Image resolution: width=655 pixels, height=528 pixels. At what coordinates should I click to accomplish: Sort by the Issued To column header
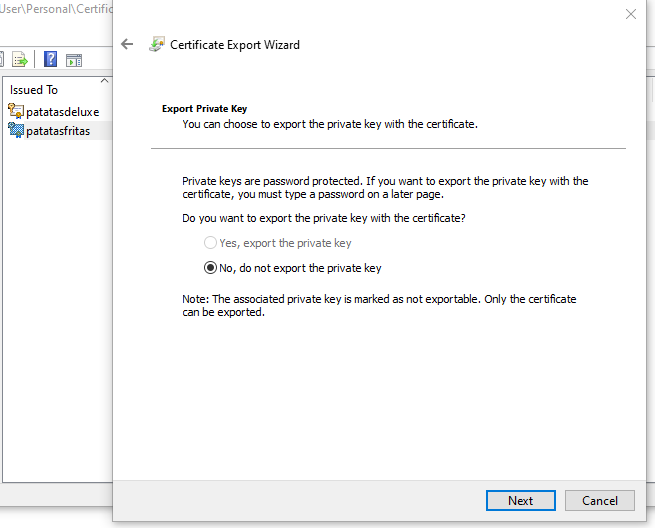click(34, 90)
